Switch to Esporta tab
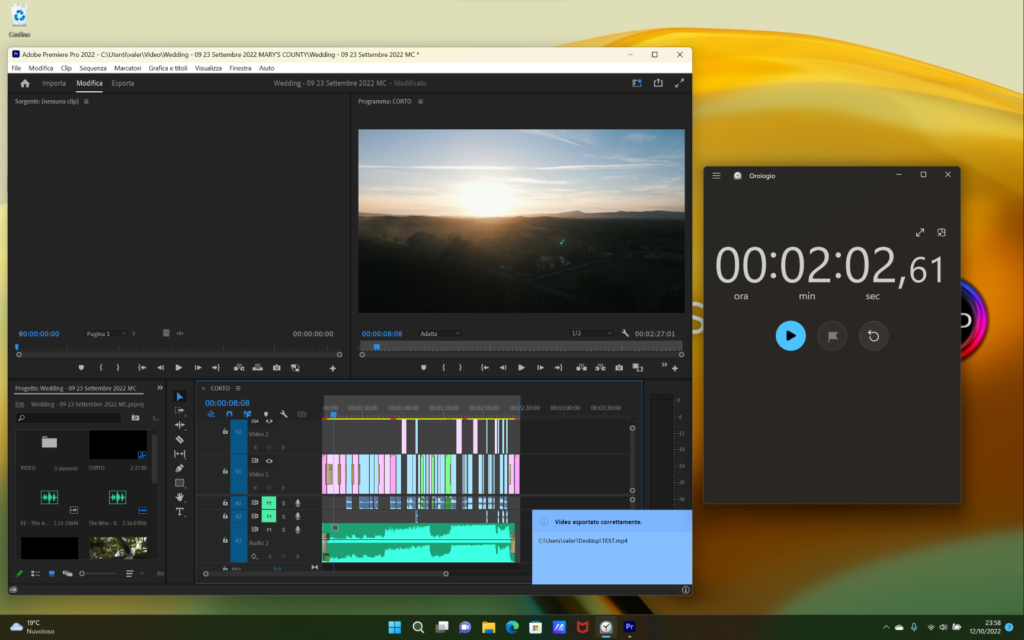 click(123, 83)
